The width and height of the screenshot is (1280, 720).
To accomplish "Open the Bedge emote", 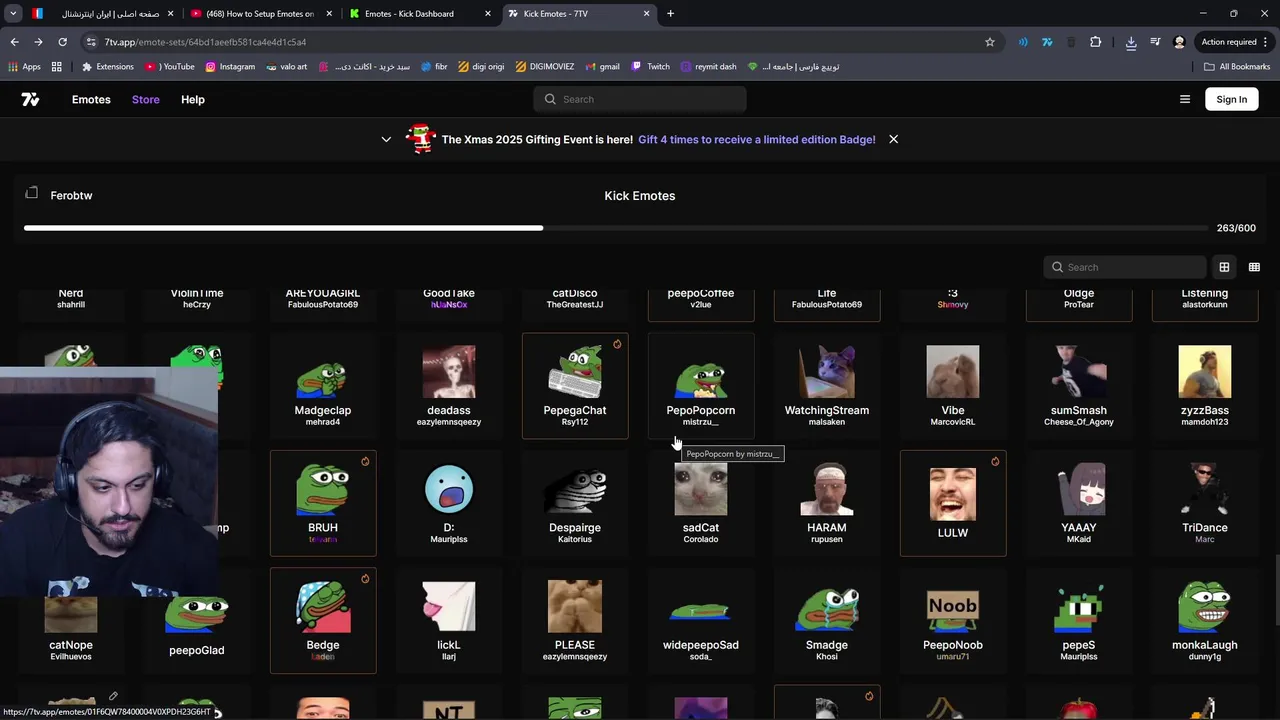I will (323, 620).
